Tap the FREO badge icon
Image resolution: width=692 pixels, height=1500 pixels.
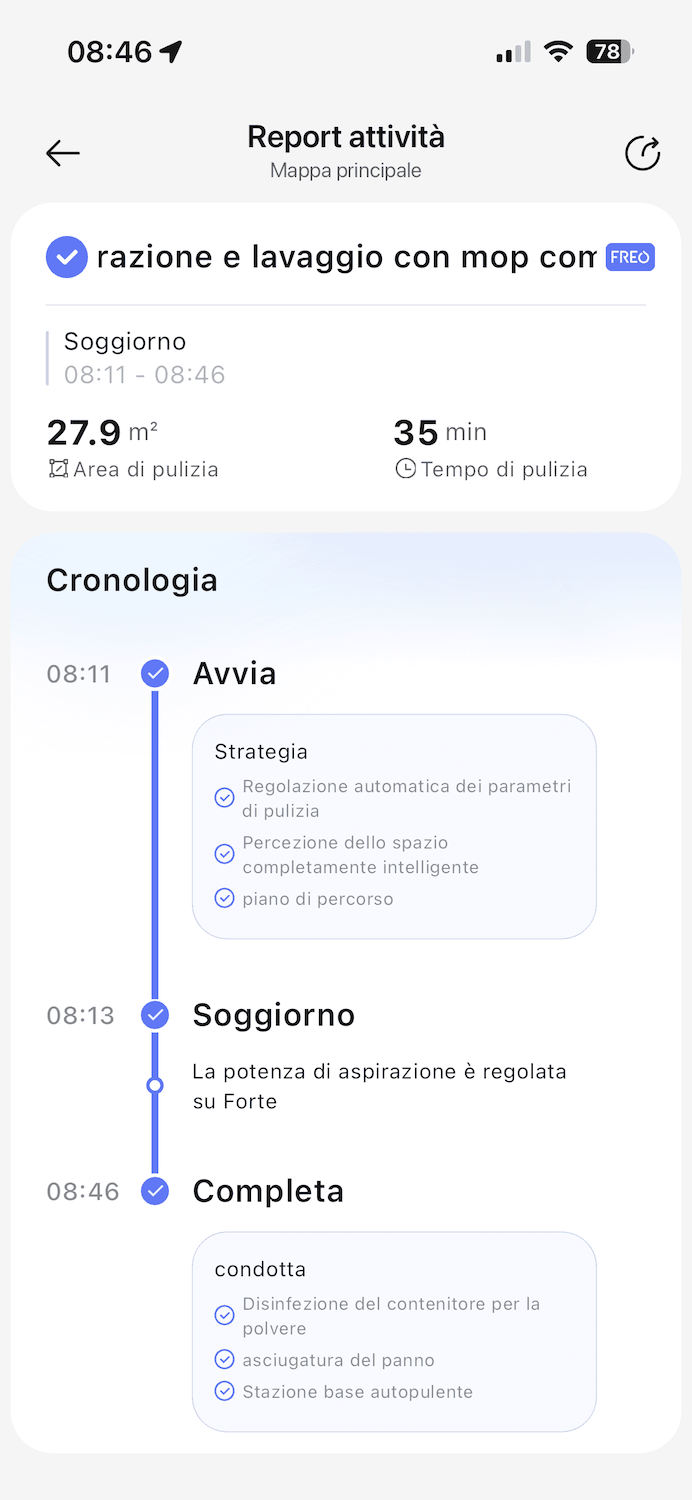(630, 257)
